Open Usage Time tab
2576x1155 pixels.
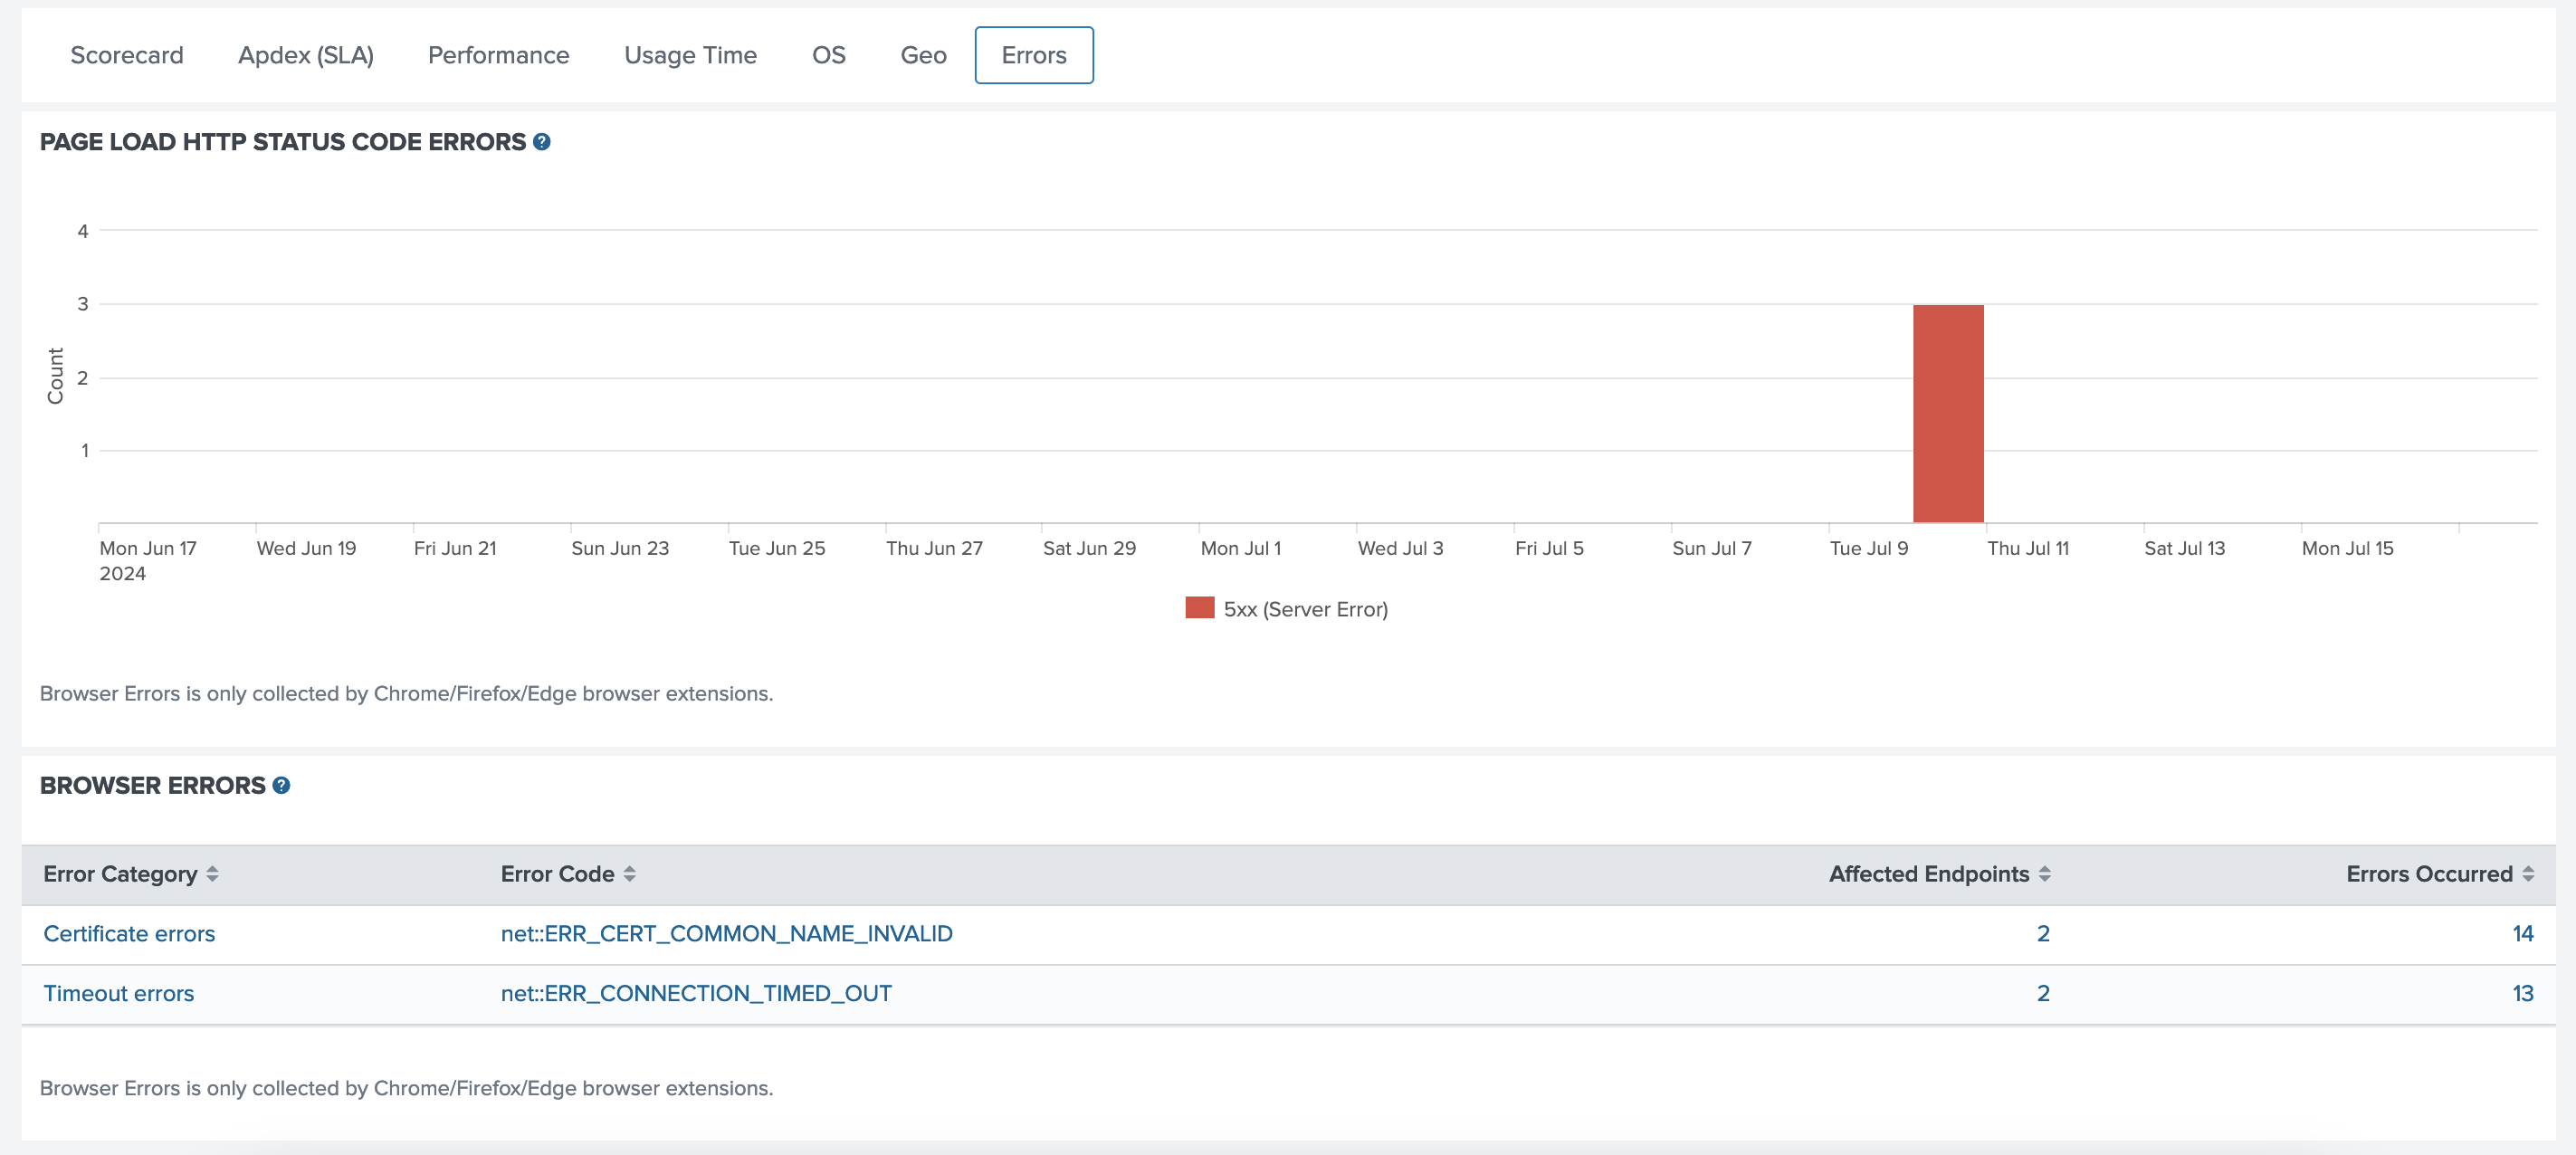(x=690, y=55)
